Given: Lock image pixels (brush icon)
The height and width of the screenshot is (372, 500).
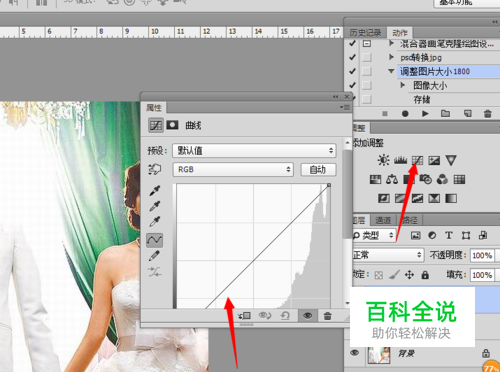Looking at the screenshot, I should pyautogui.click(x=394, y=275).
